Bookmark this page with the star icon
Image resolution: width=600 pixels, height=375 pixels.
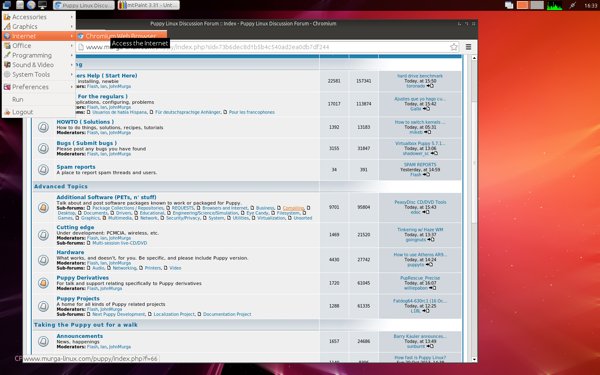(454, 47)
